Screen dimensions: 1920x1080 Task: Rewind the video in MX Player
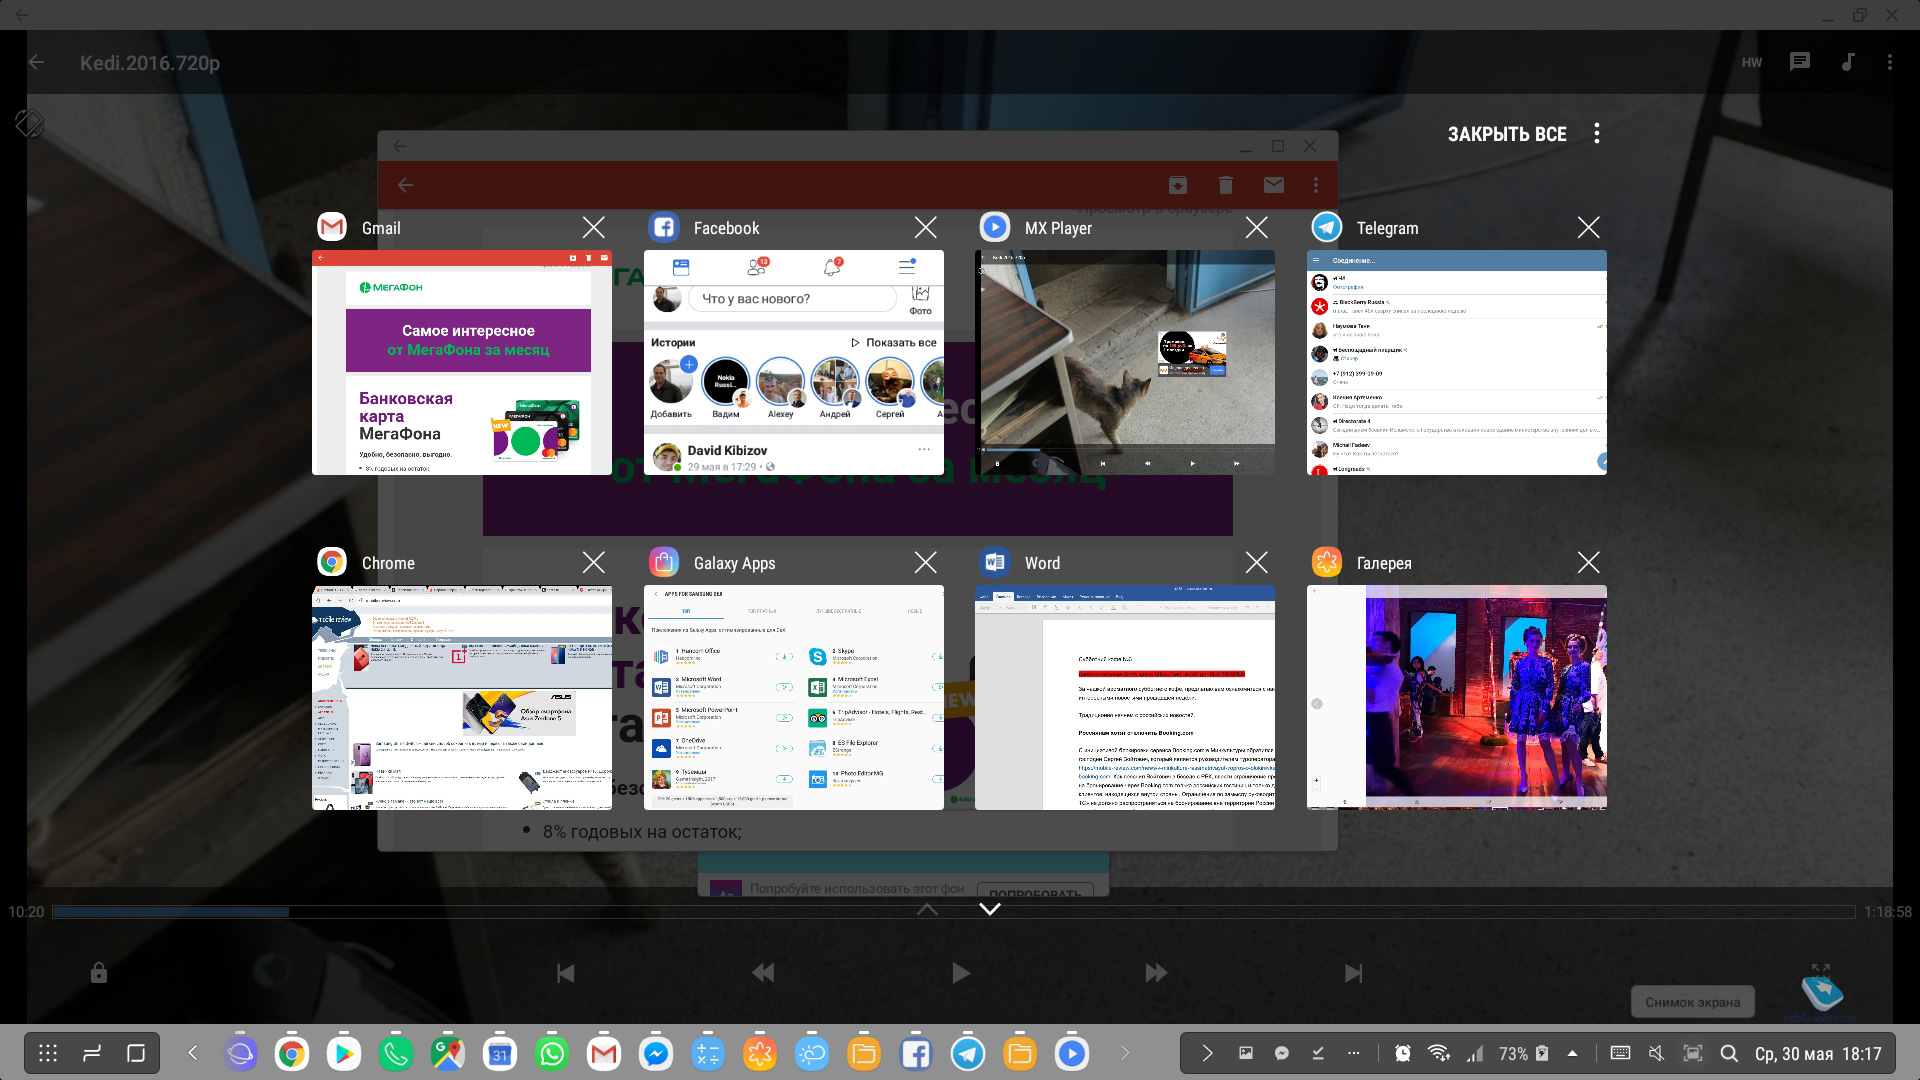pos(763,973)
